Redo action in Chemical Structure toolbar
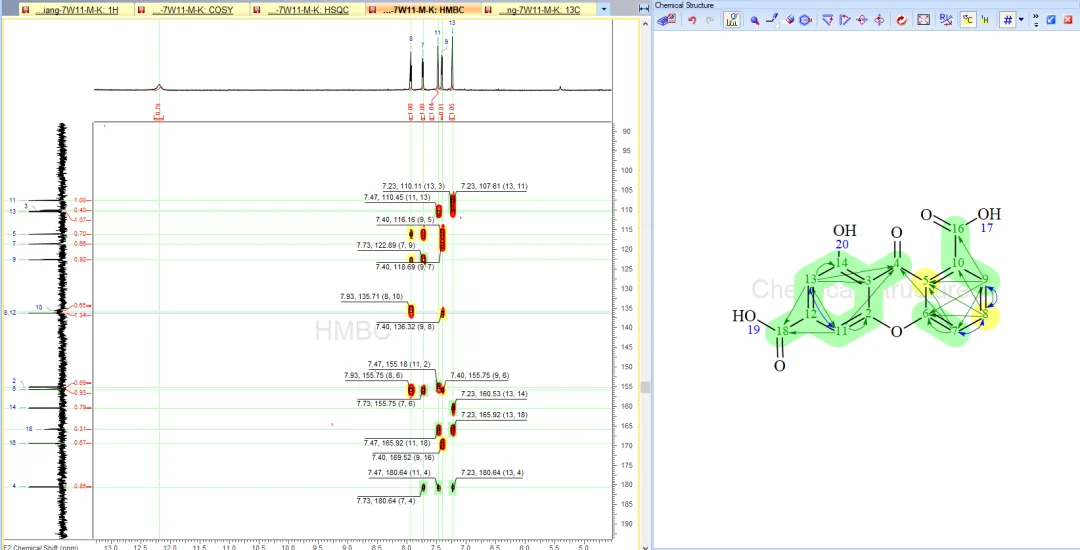 (709, 20)
